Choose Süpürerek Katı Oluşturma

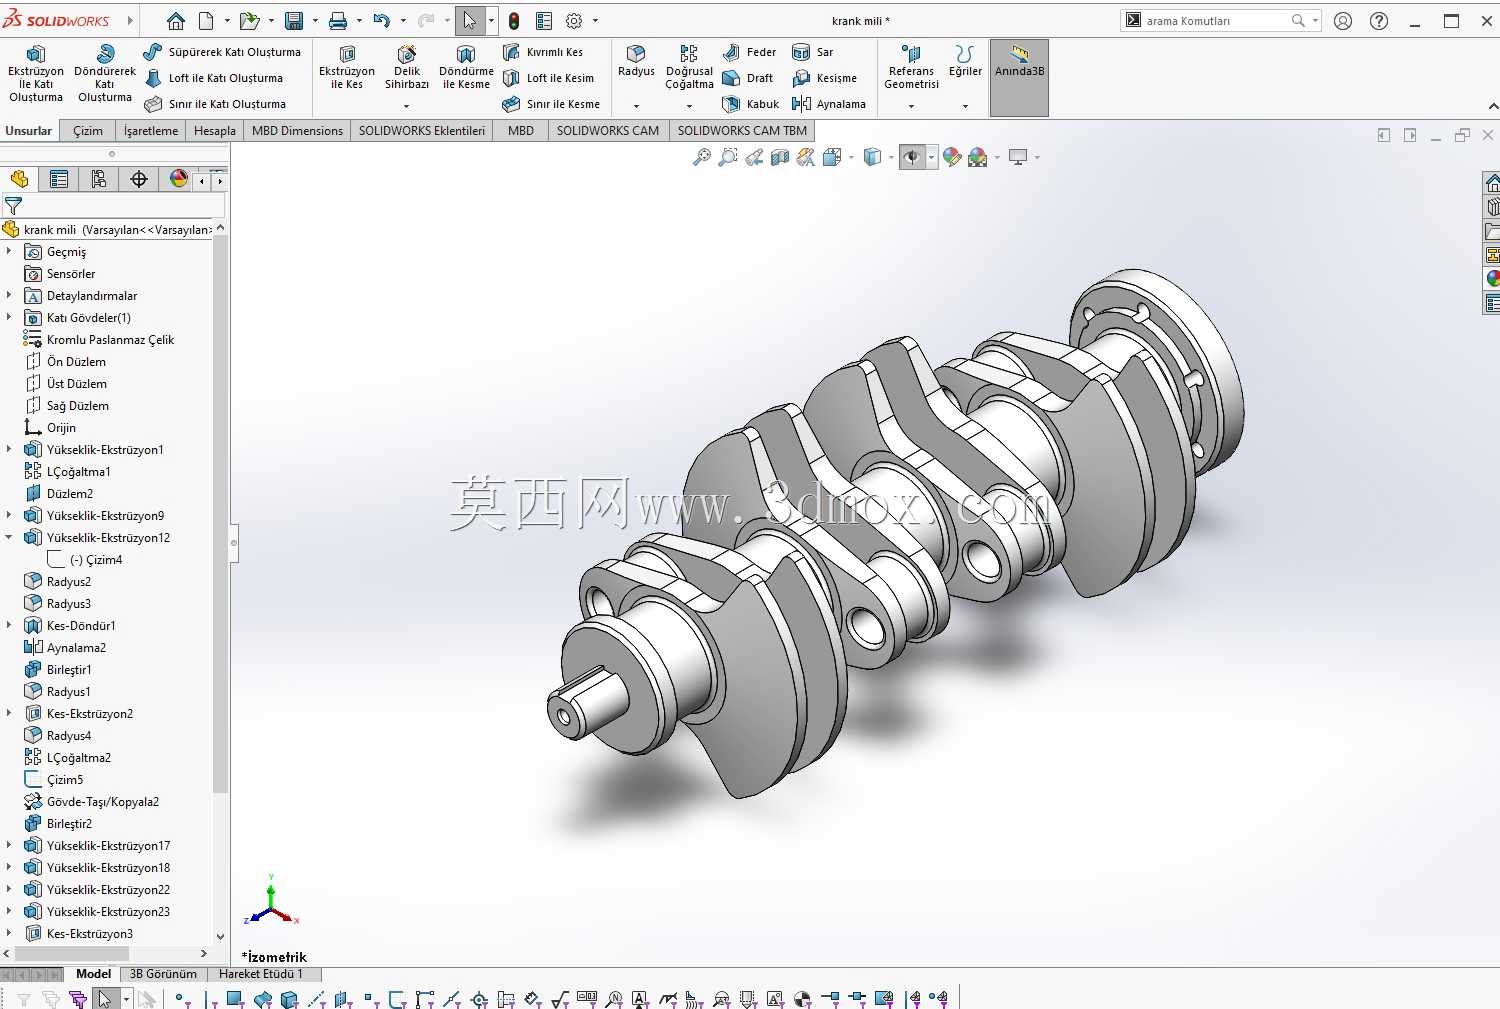[x=222, y=52]
